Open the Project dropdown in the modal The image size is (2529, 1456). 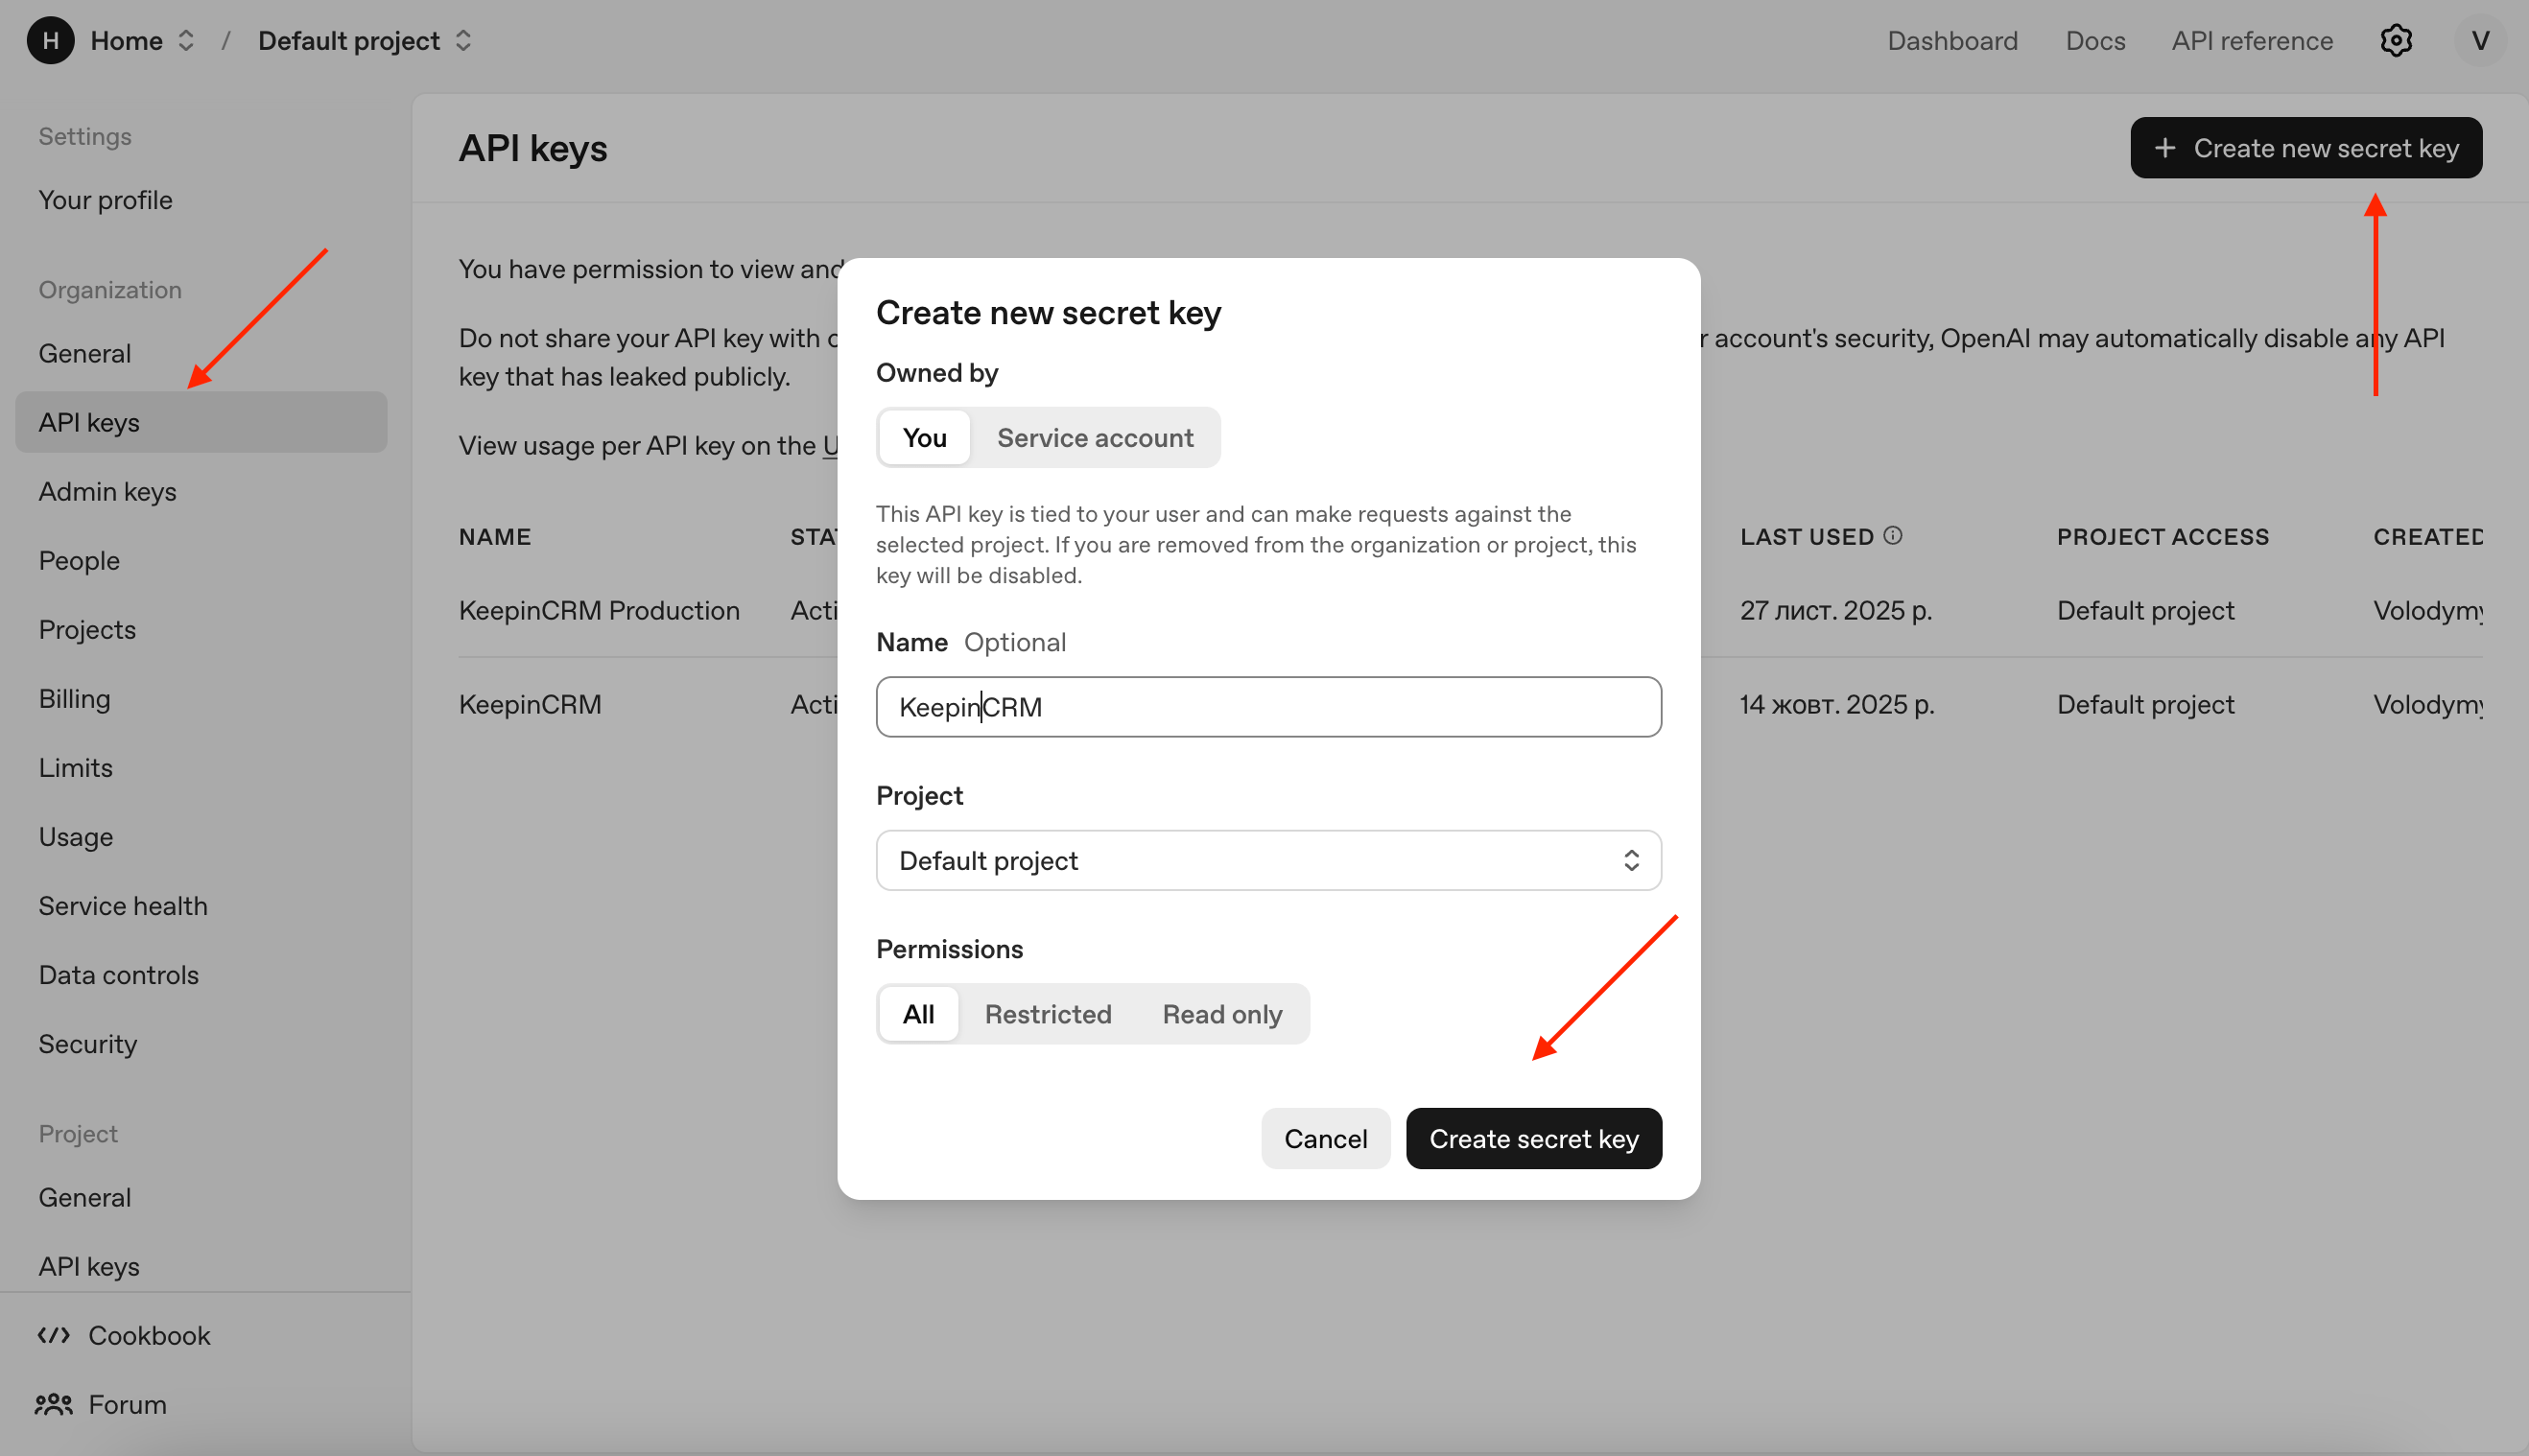[1267, 860]
